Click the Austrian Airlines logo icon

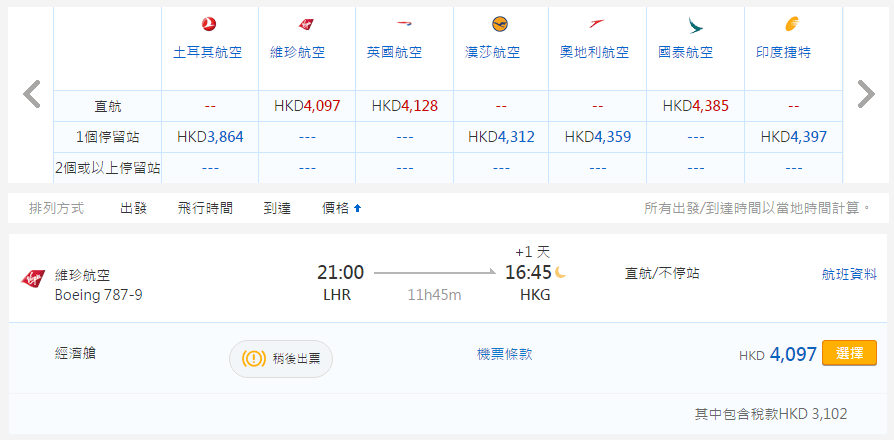click(x=597, y=24)
